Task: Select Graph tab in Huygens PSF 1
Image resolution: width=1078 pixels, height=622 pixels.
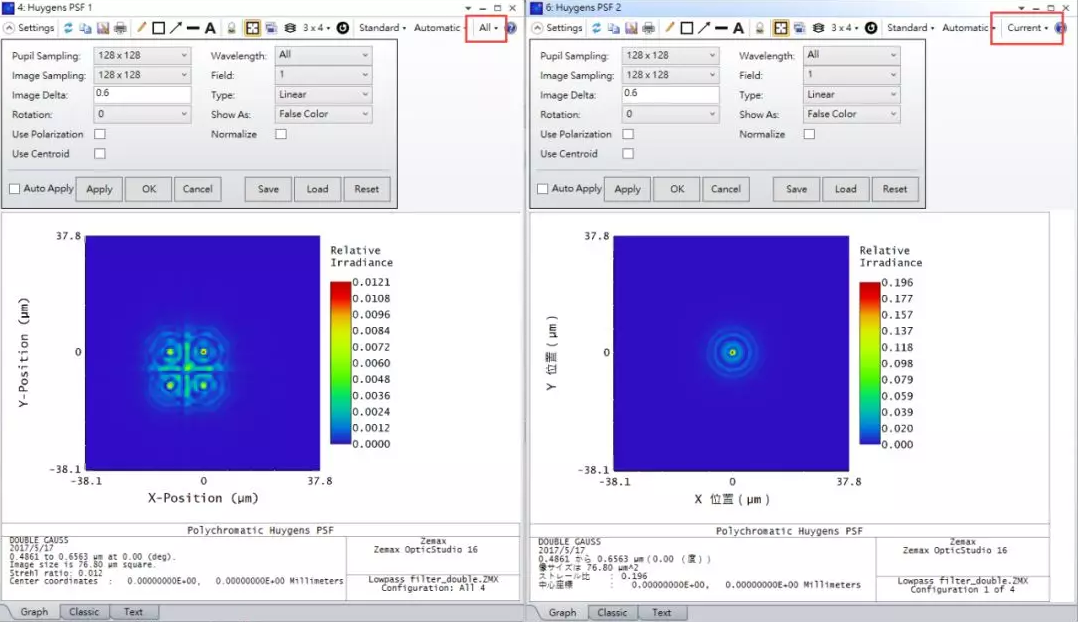Action: pyautogui.click(x=34, y=612)
